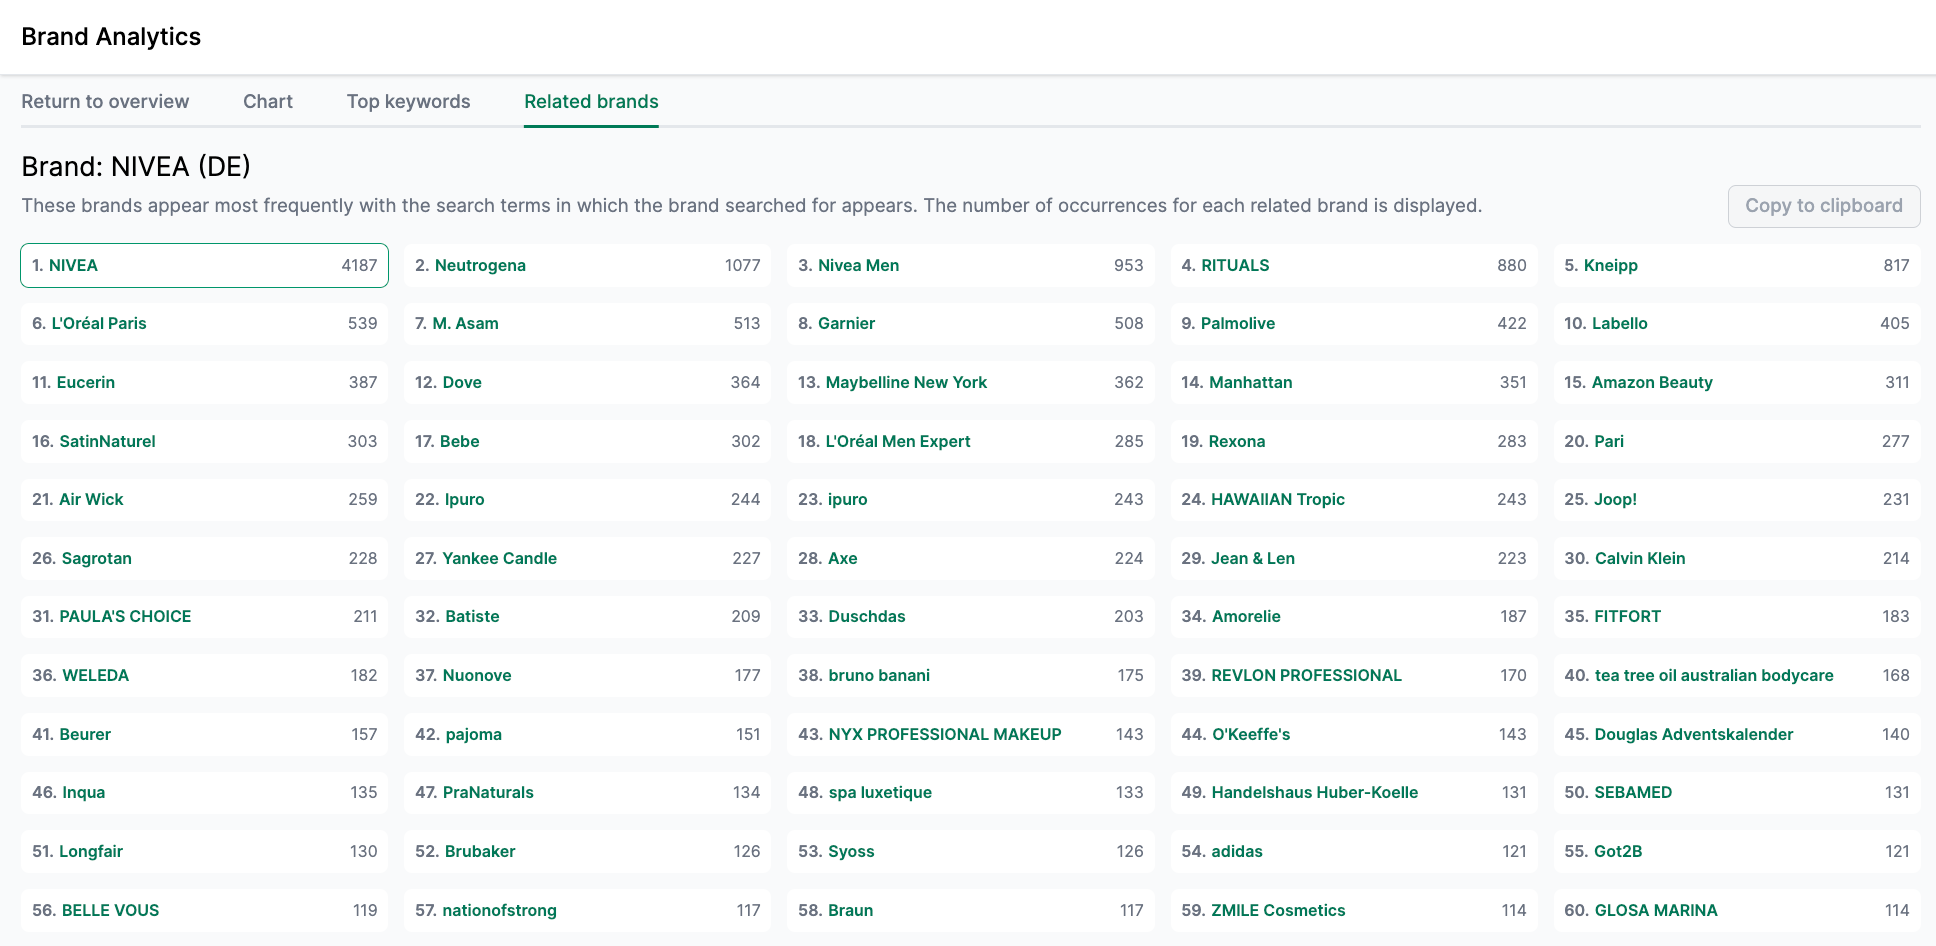Open RITUALS related brand
Screen dimensions: 1936x946
click(x=1235, y=265)
